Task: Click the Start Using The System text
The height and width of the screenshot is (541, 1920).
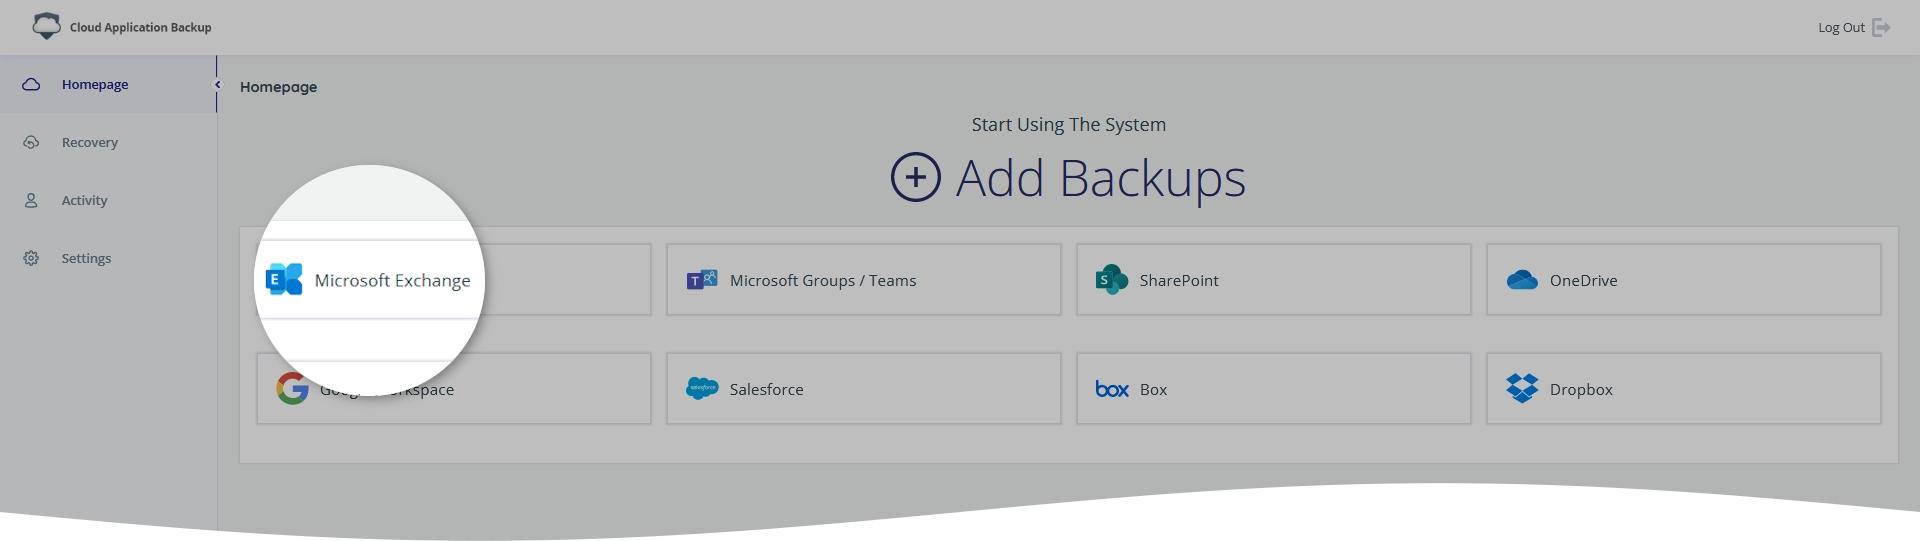Action: pos(1068,124)
